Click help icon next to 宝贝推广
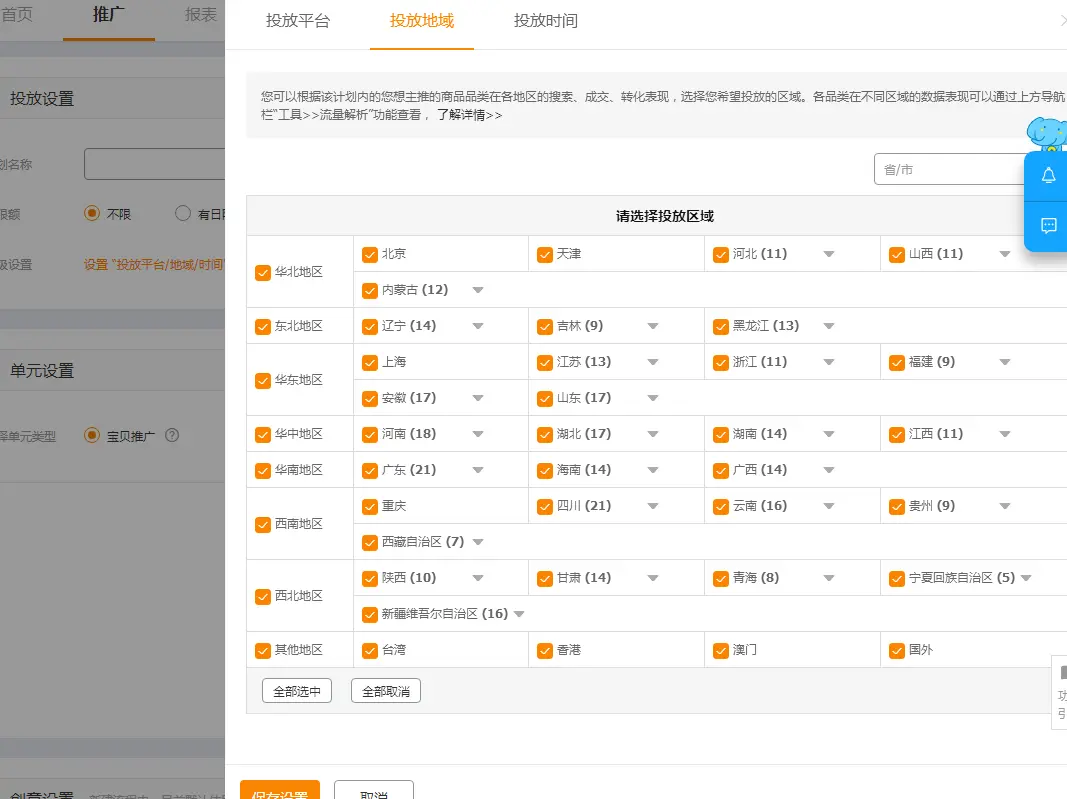This screenshot has width=1067, height=799. [172, 435]
